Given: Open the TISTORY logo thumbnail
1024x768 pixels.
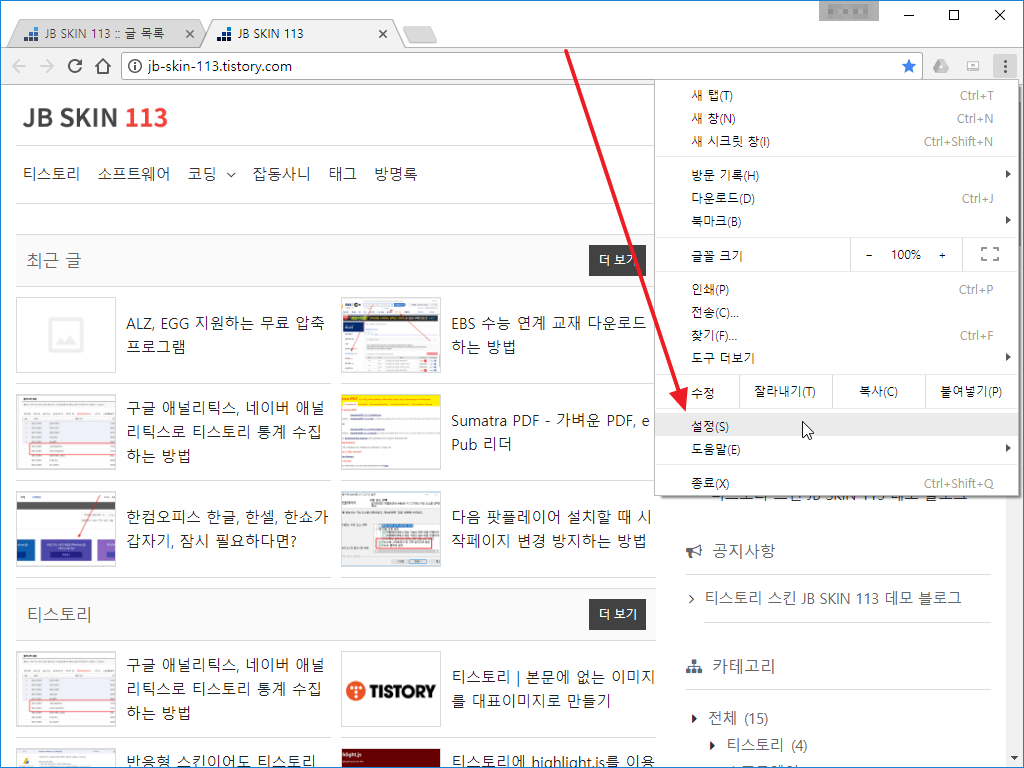Looking at the screenshot, I should tap(391, 689).
